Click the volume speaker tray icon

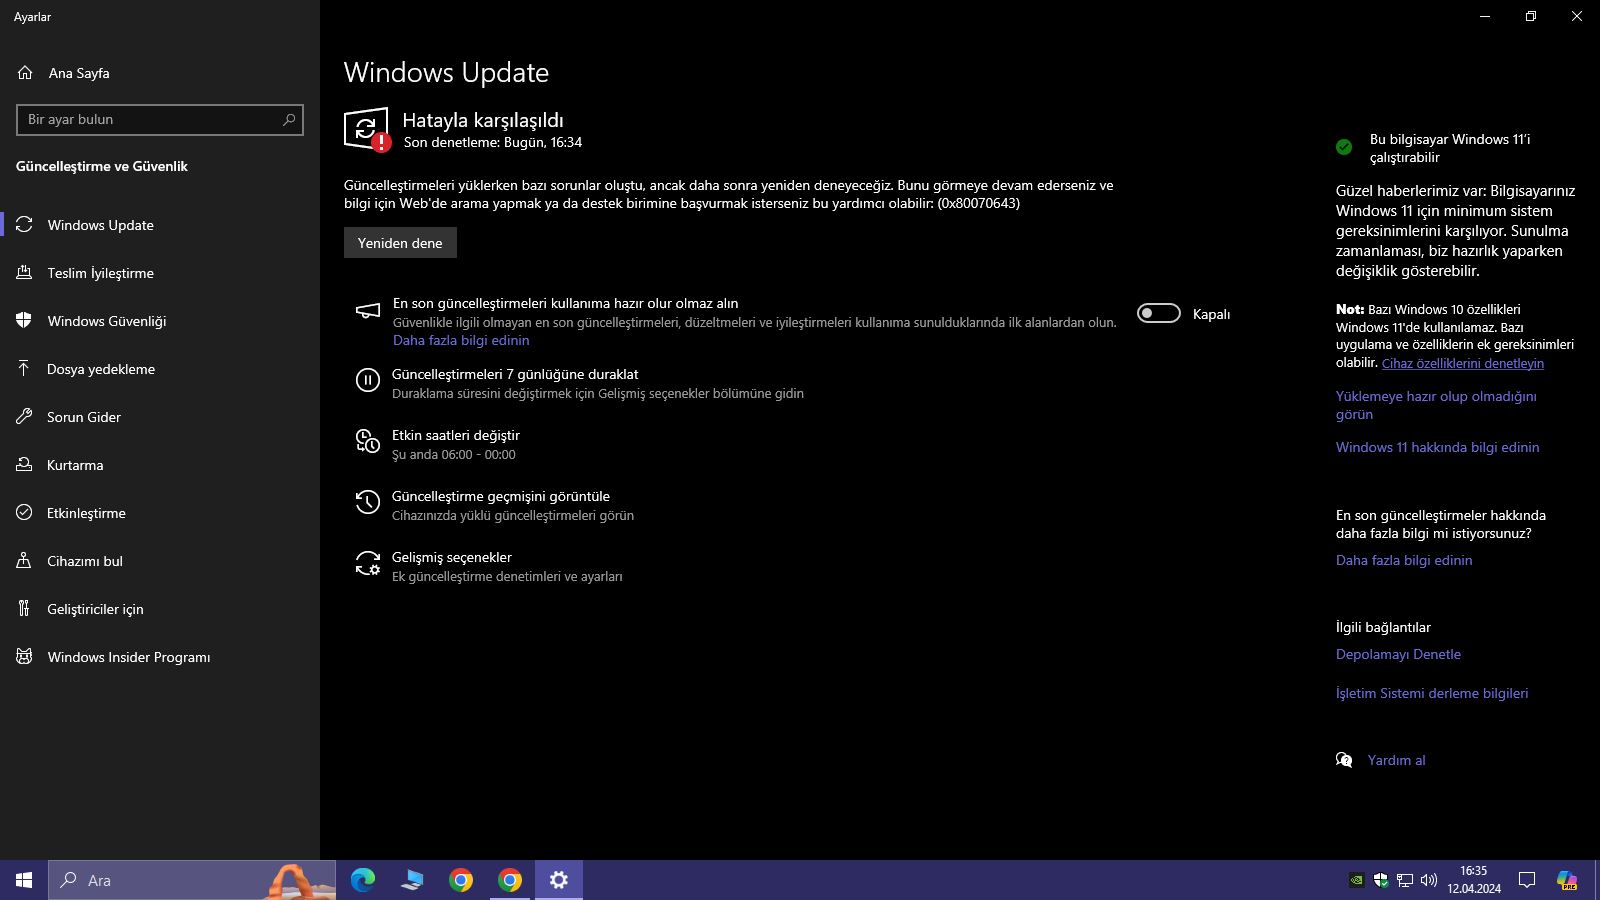point(1429,880)
